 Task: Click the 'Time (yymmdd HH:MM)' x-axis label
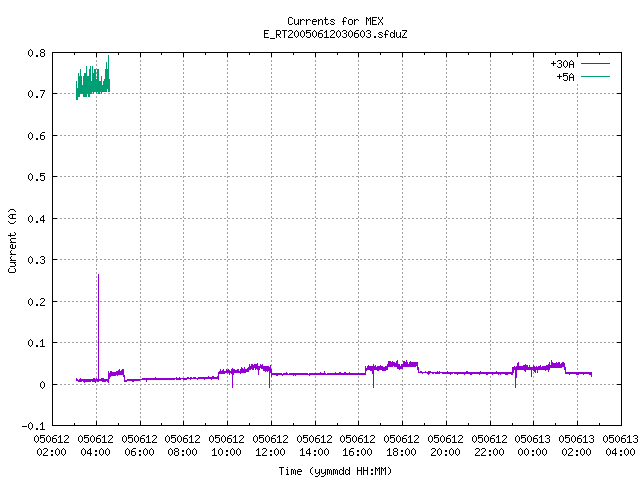point(335,471)
